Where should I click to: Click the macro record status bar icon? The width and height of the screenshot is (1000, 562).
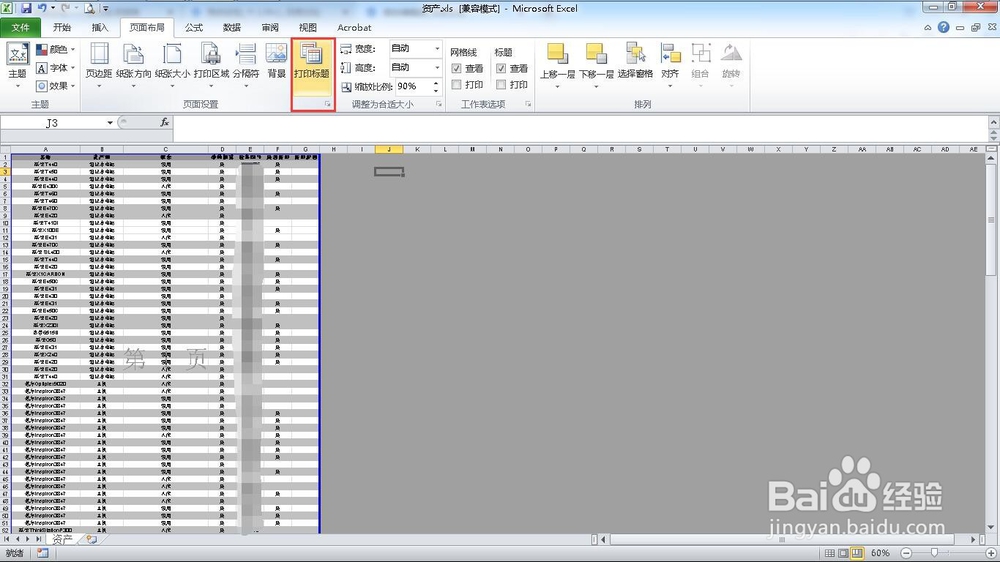point(42,553)
